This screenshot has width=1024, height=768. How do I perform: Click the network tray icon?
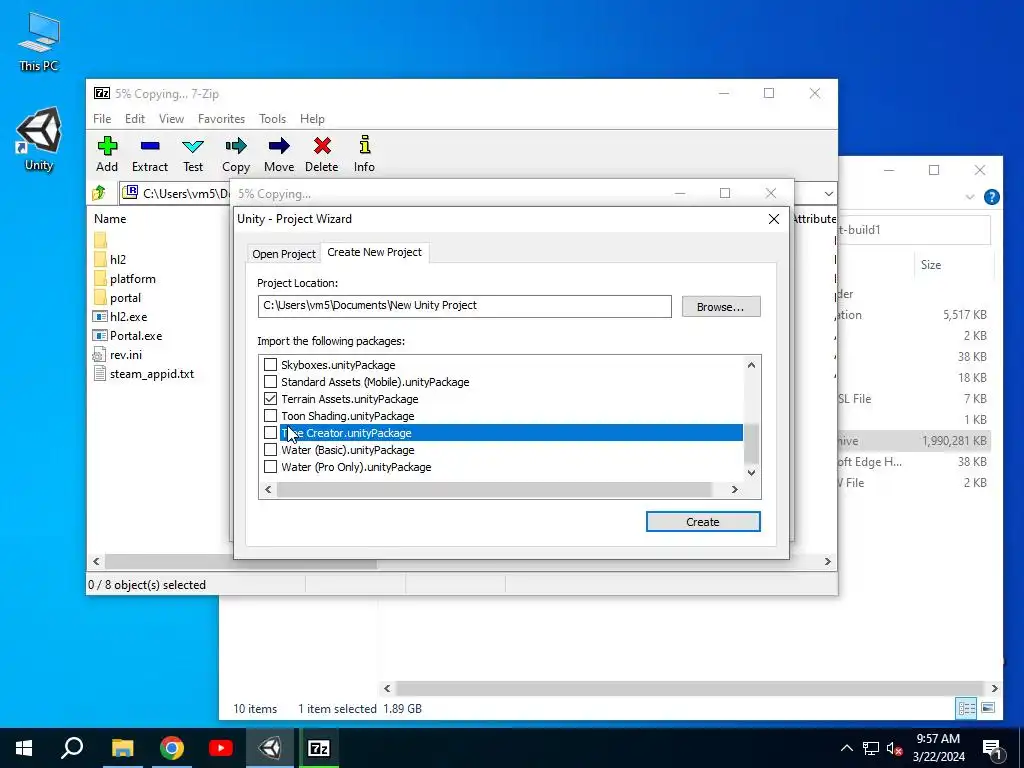click(871, 748)
